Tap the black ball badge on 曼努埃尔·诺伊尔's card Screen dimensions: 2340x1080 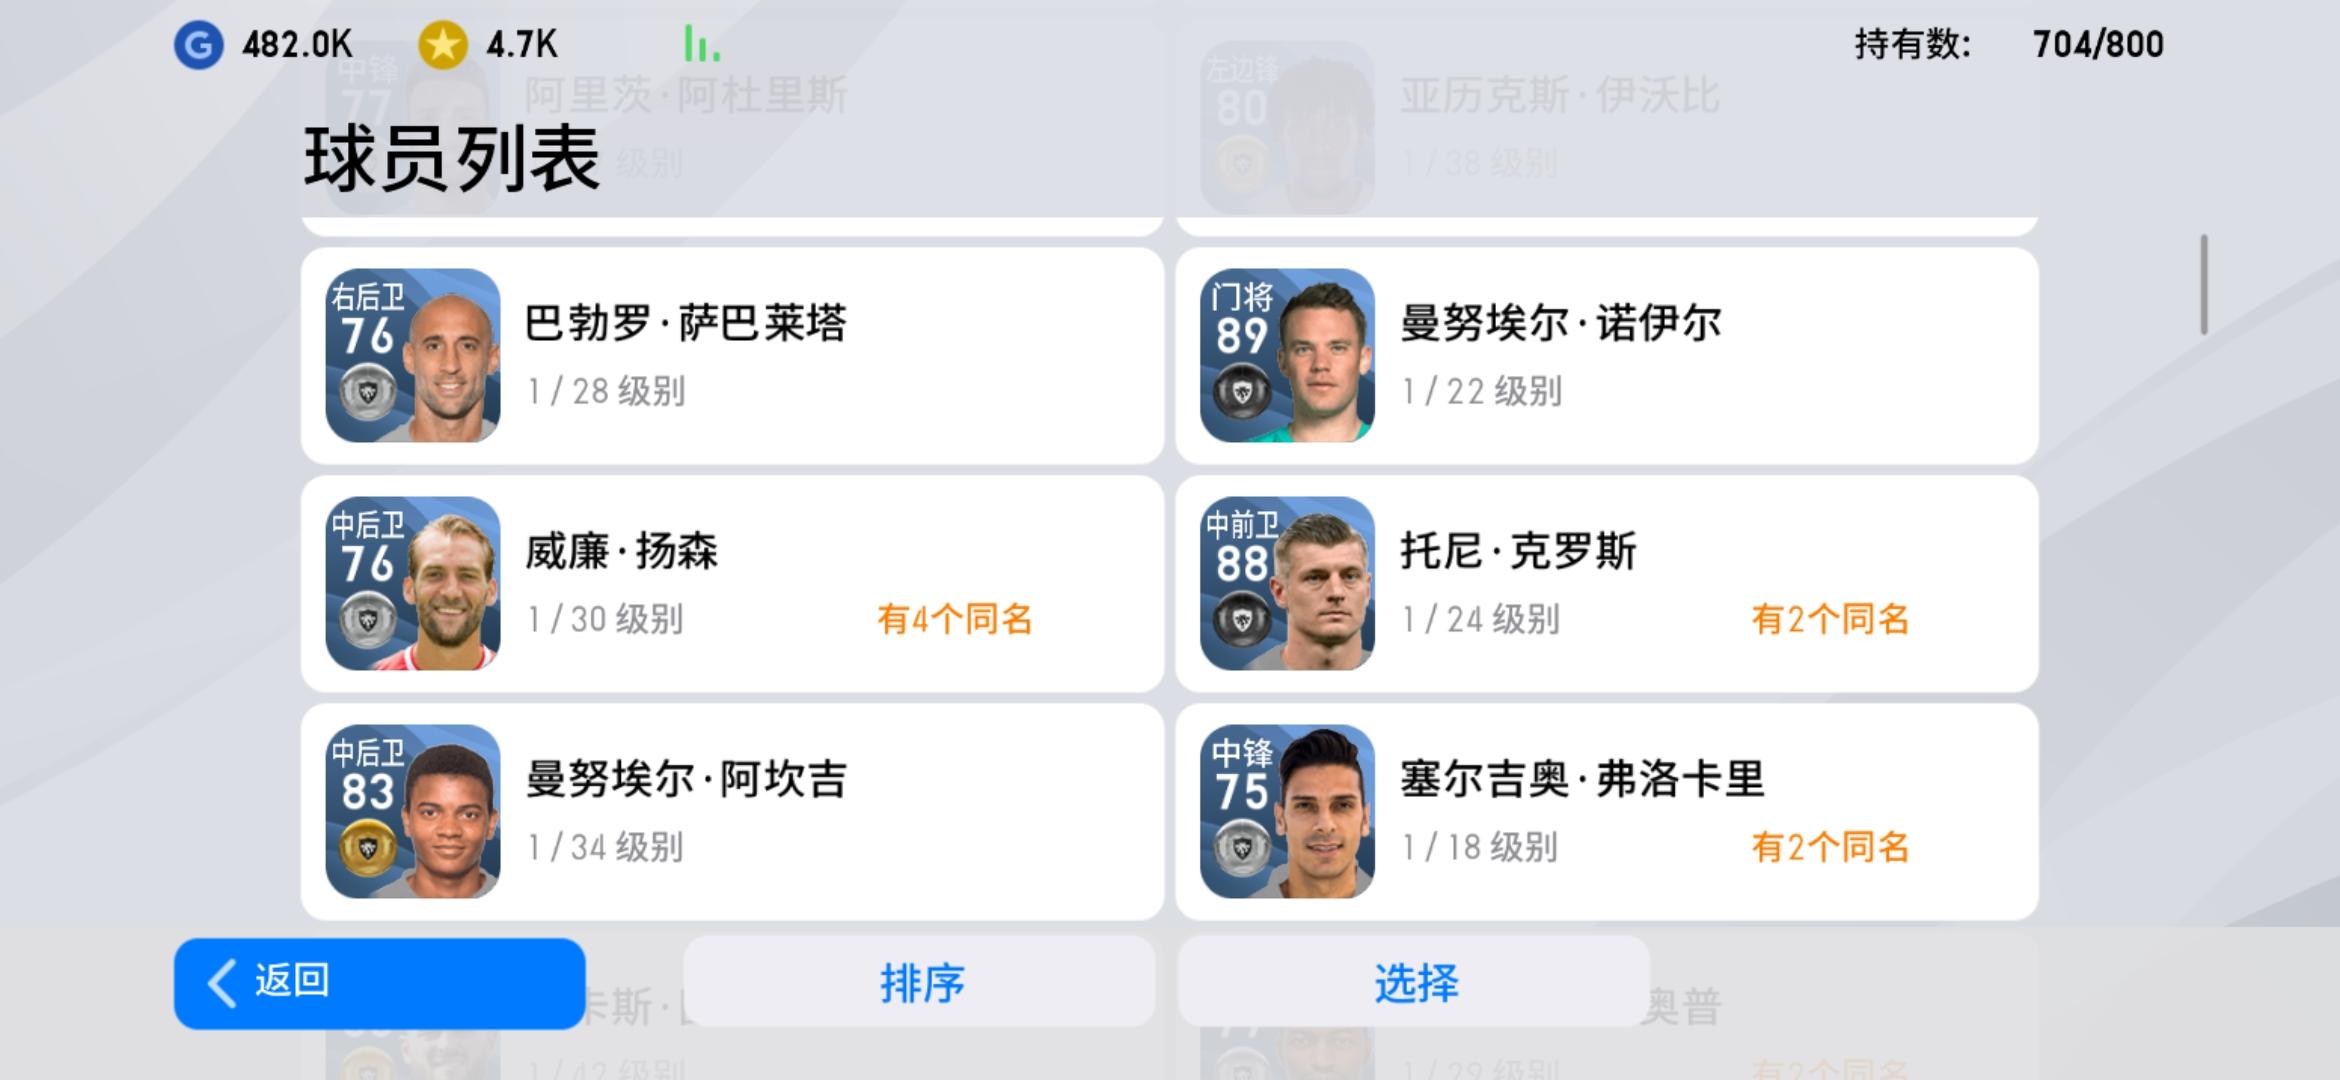coord(1241,391)
